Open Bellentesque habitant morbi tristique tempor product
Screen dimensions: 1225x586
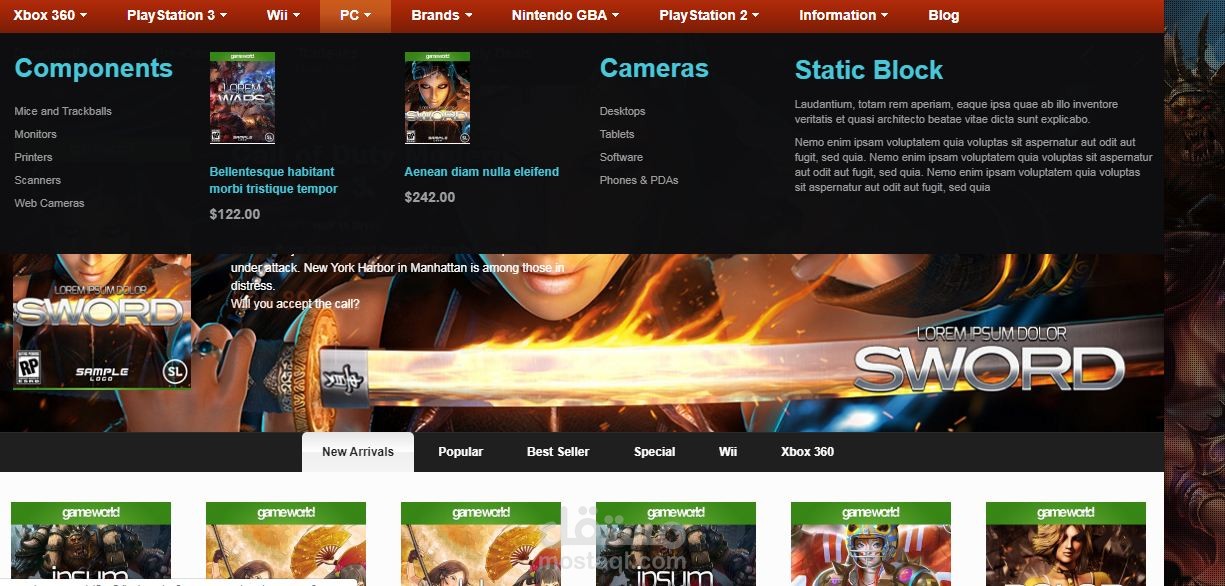click(x=273, y=180)
